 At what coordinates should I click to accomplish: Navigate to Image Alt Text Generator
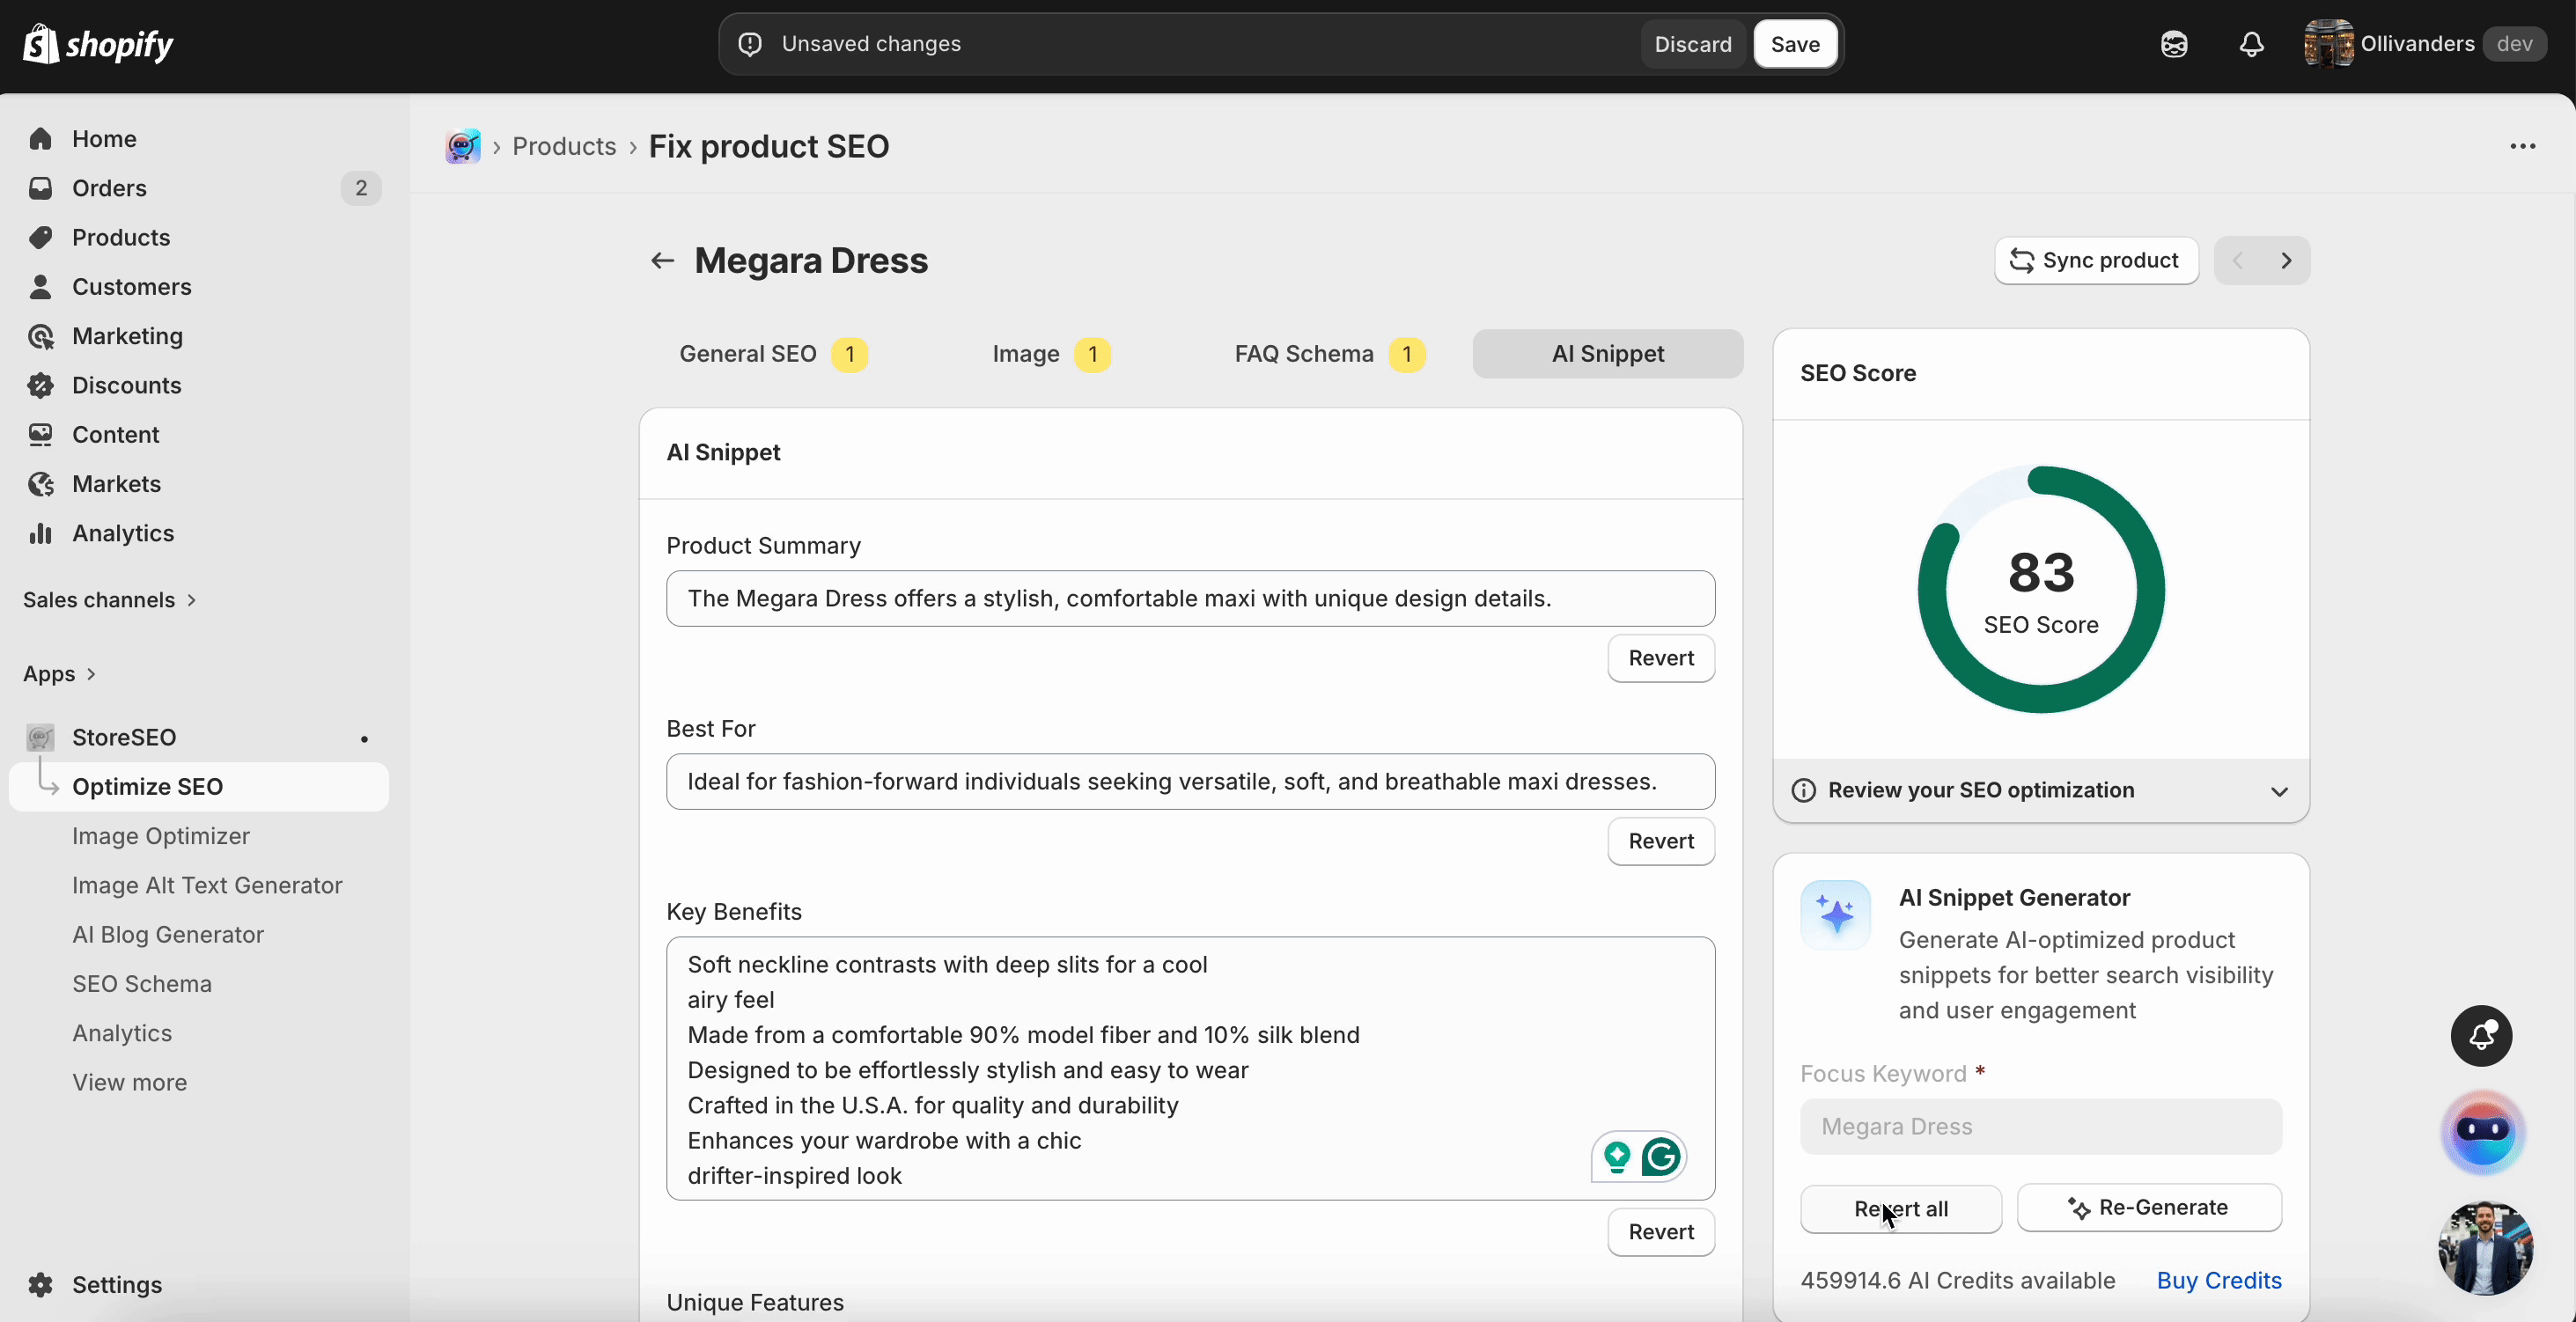pyautogui.click(x=207, y=886)
